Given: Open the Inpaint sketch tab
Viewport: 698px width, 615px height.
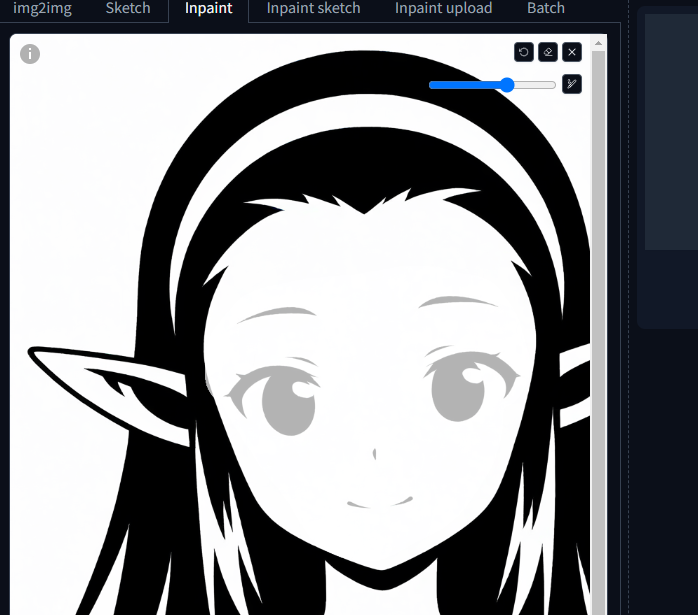Looking at the screenshot, I should pyautogui.click(x=313, y=8).
